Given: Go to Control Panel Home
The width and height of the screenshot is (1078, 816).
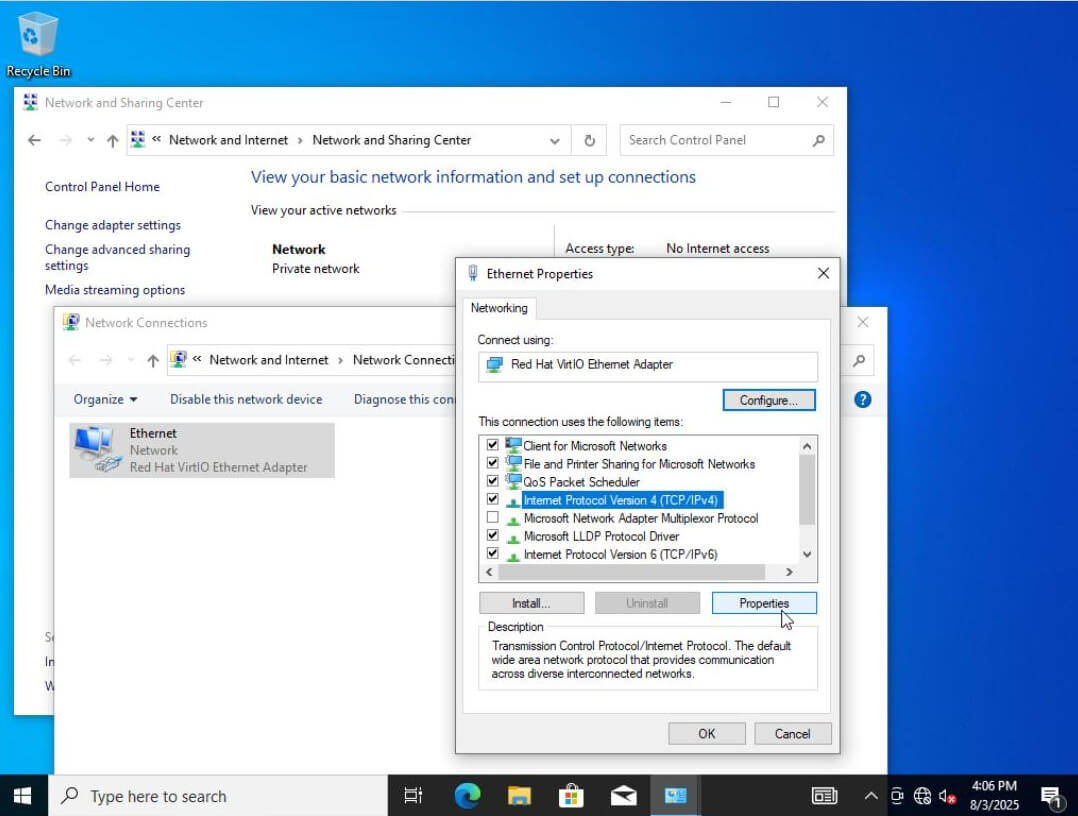Looking at the screenshot, I should 102,186.
